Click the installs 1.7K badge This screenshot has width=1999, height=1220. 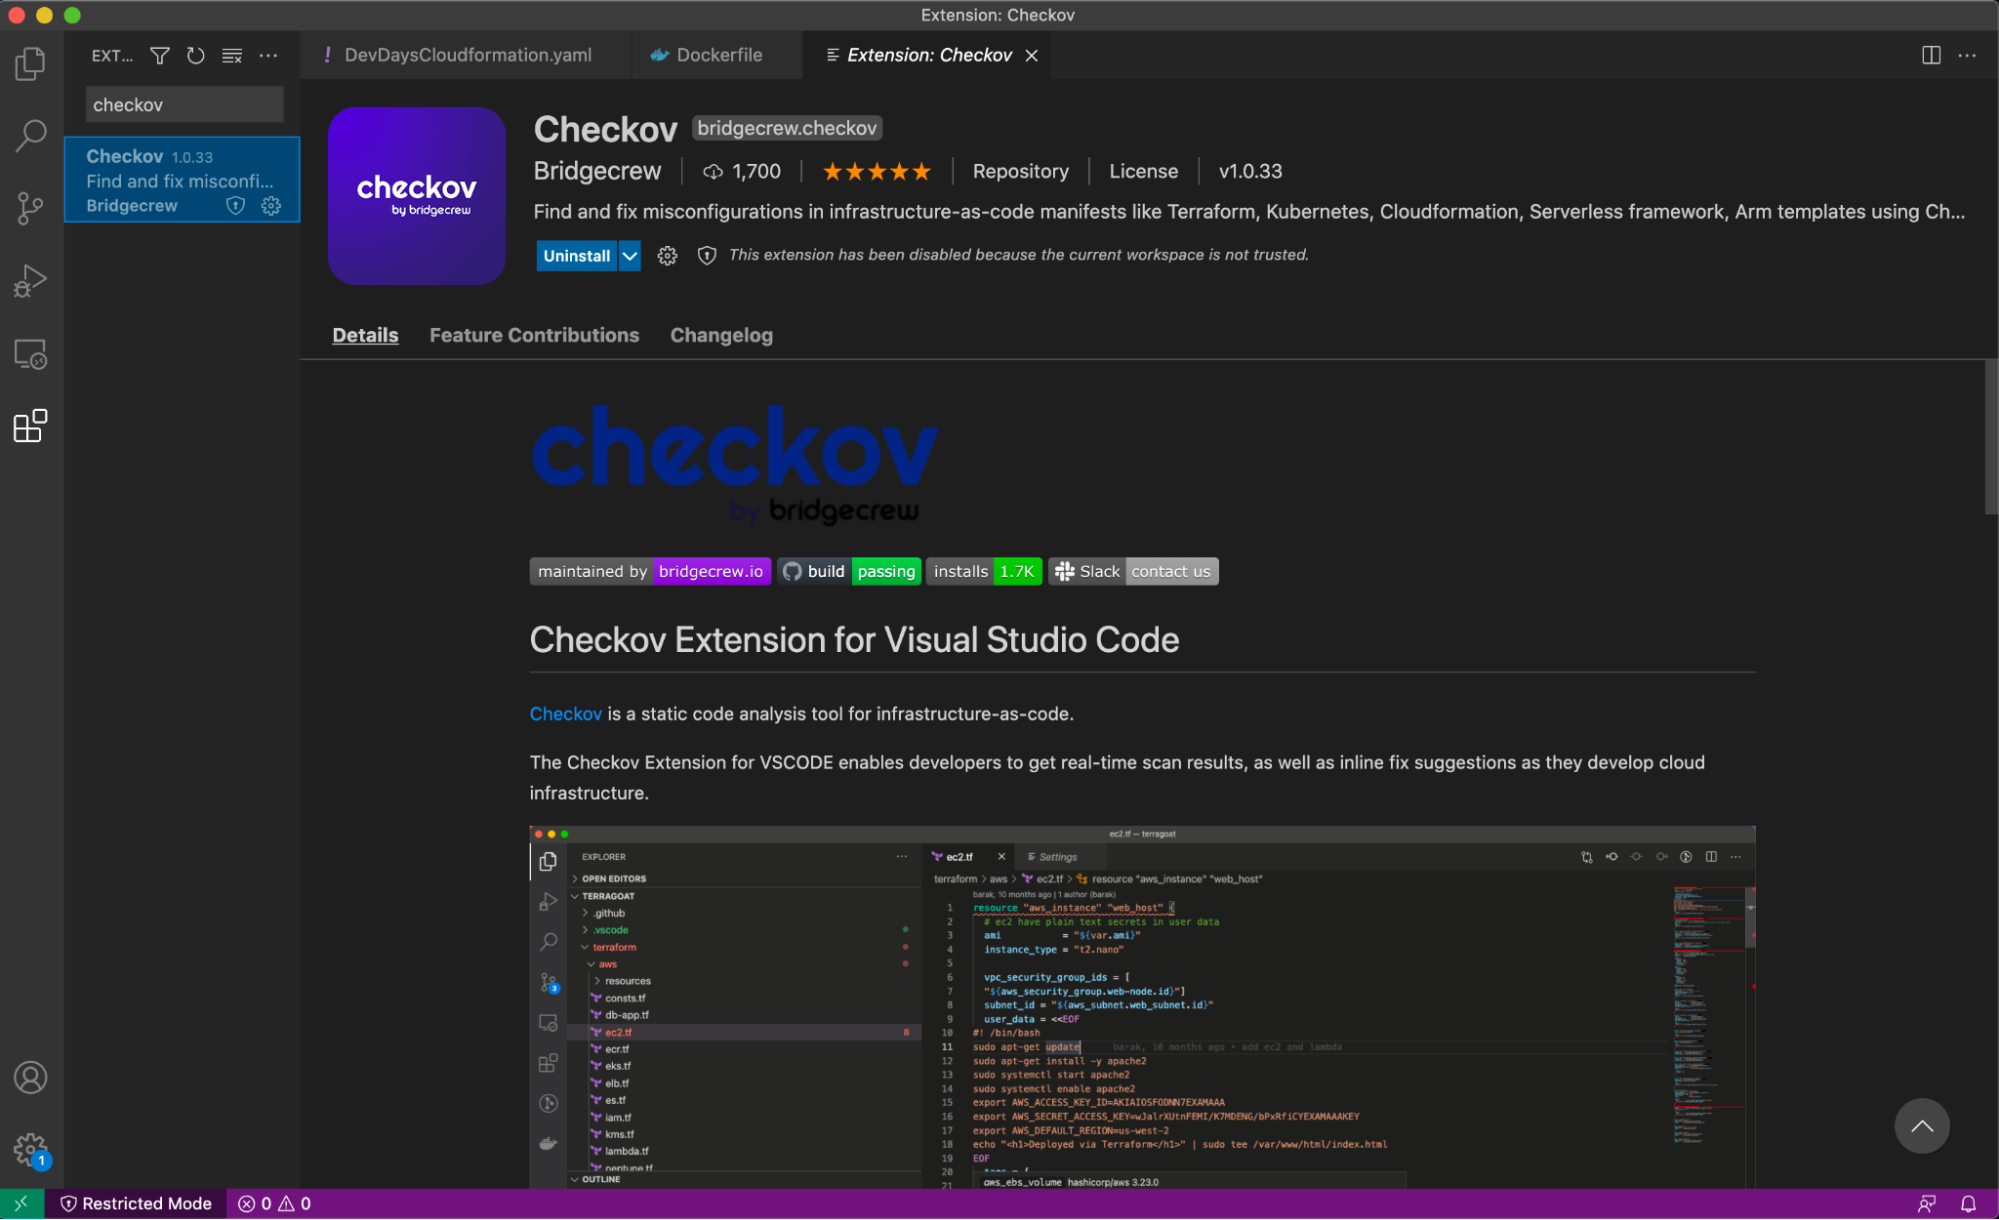(984, 572)
